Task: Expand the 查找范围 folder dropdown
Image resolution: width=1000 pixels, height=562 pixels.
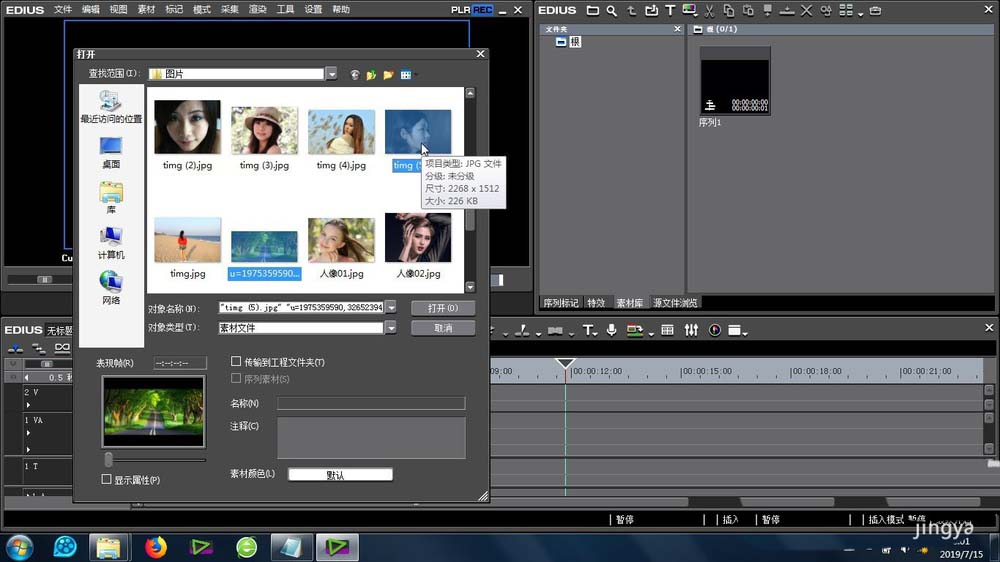Action: tap(331, 74)
